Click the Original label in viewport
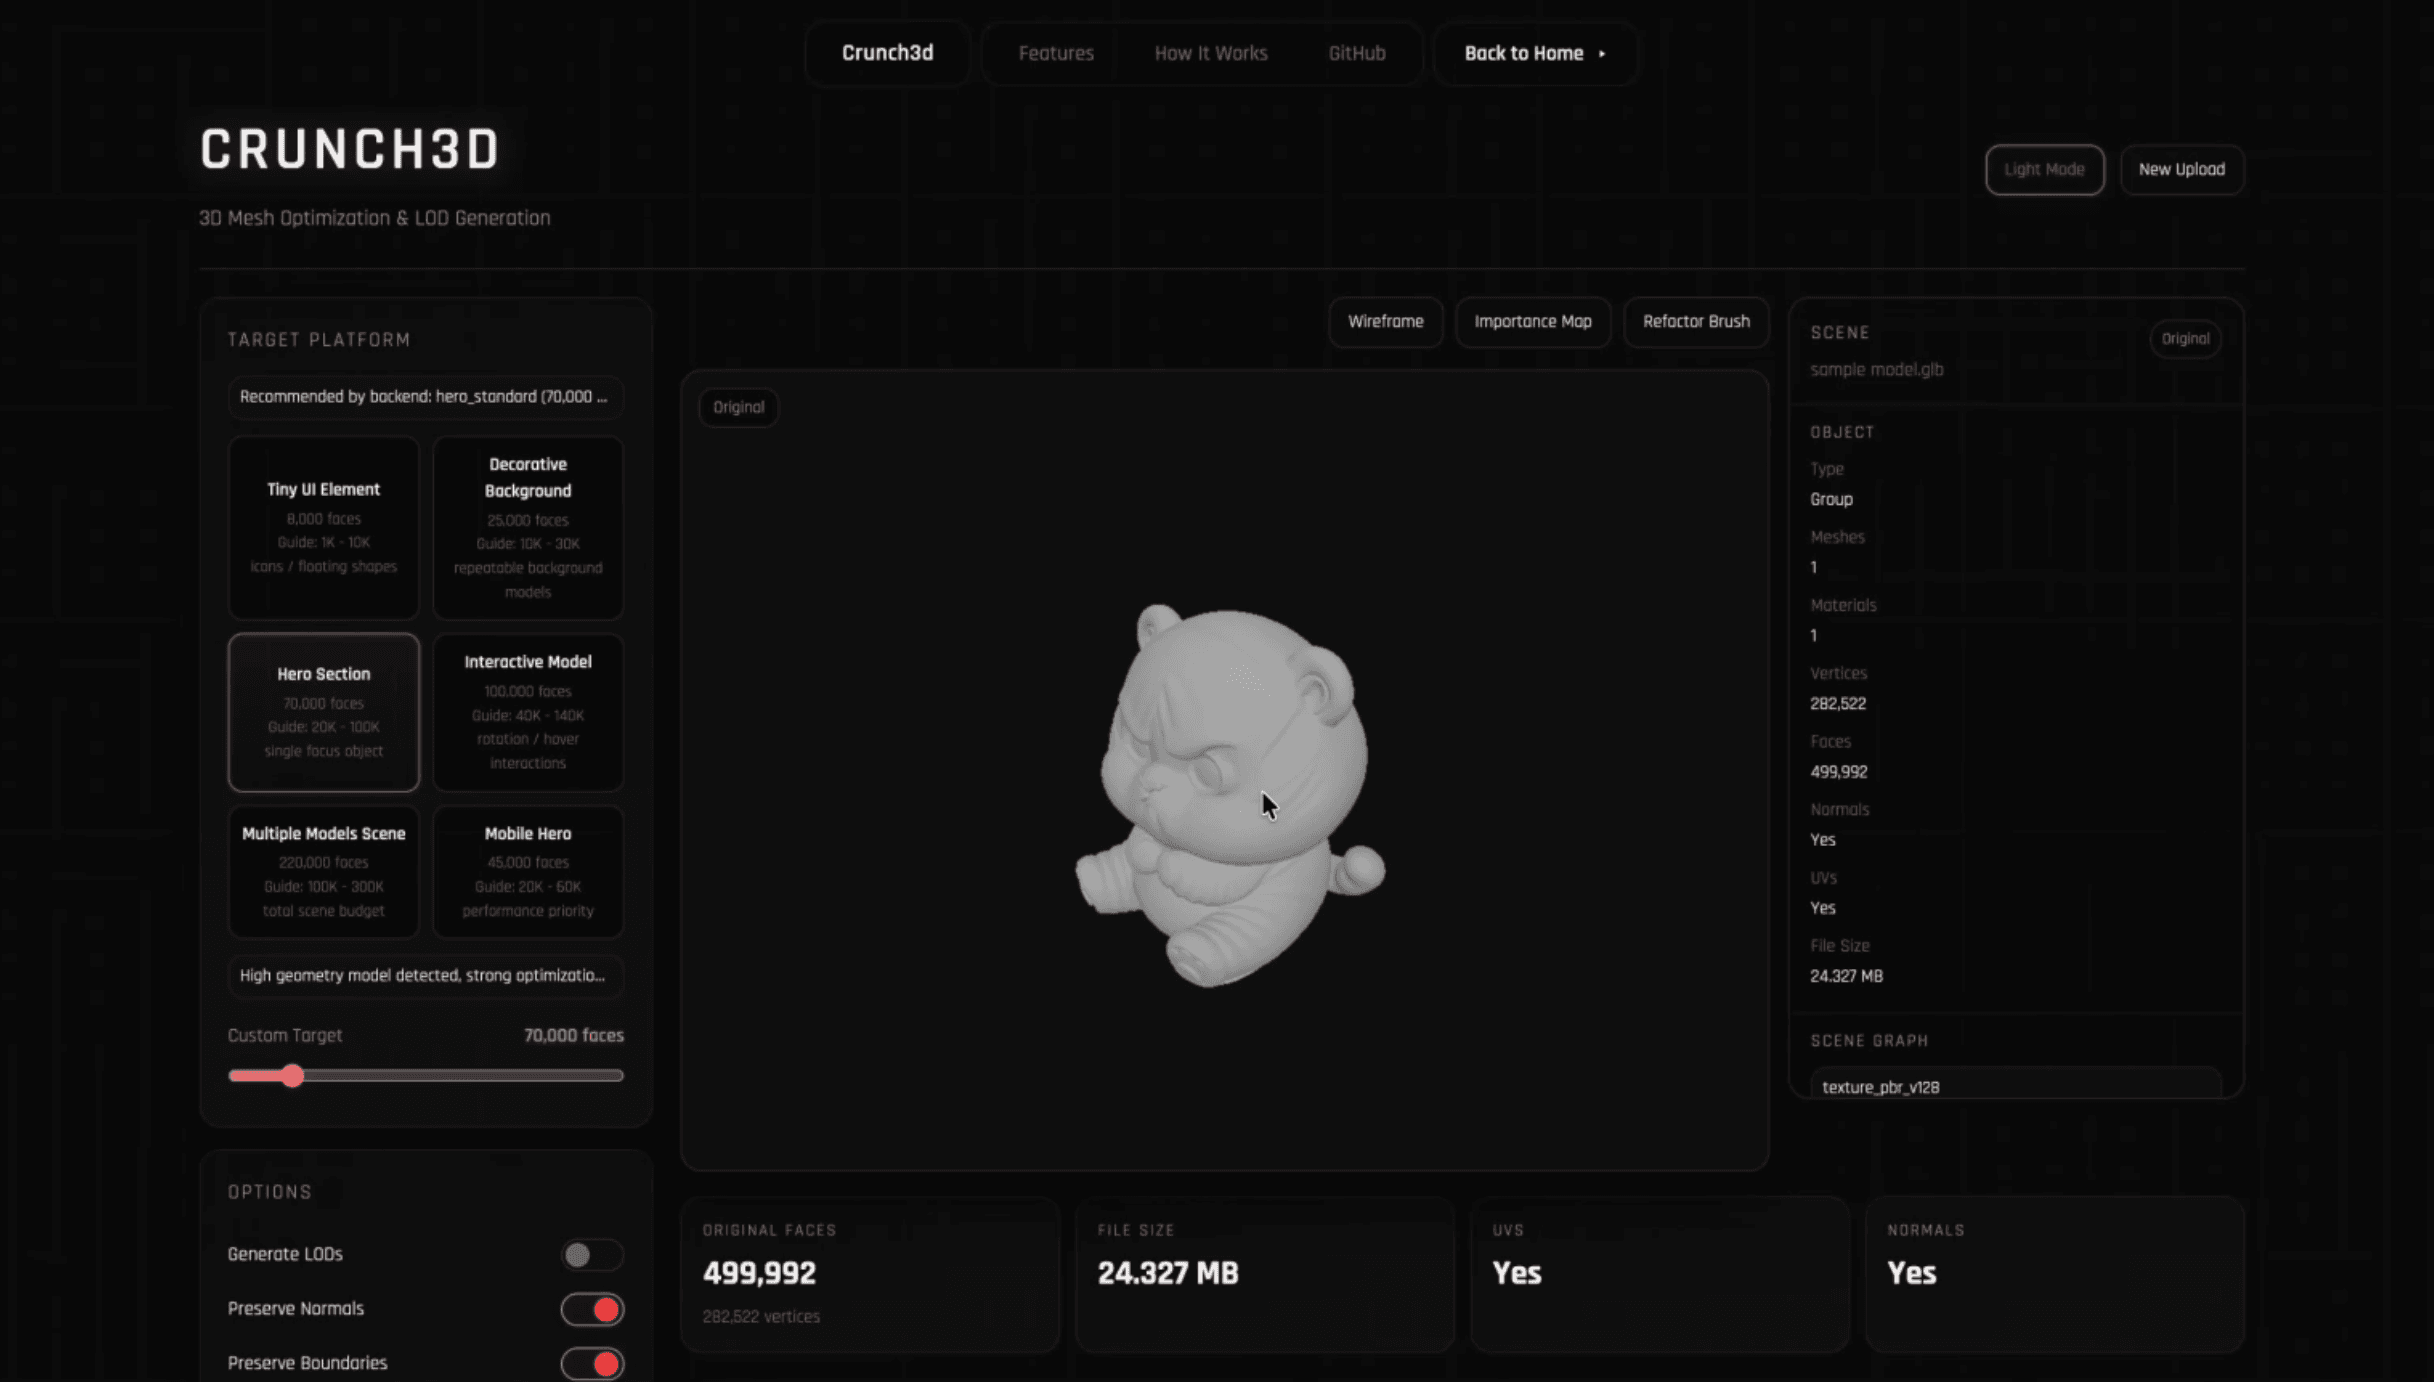Viewport: 2434px width, 1382px height. tap(738, 407)
